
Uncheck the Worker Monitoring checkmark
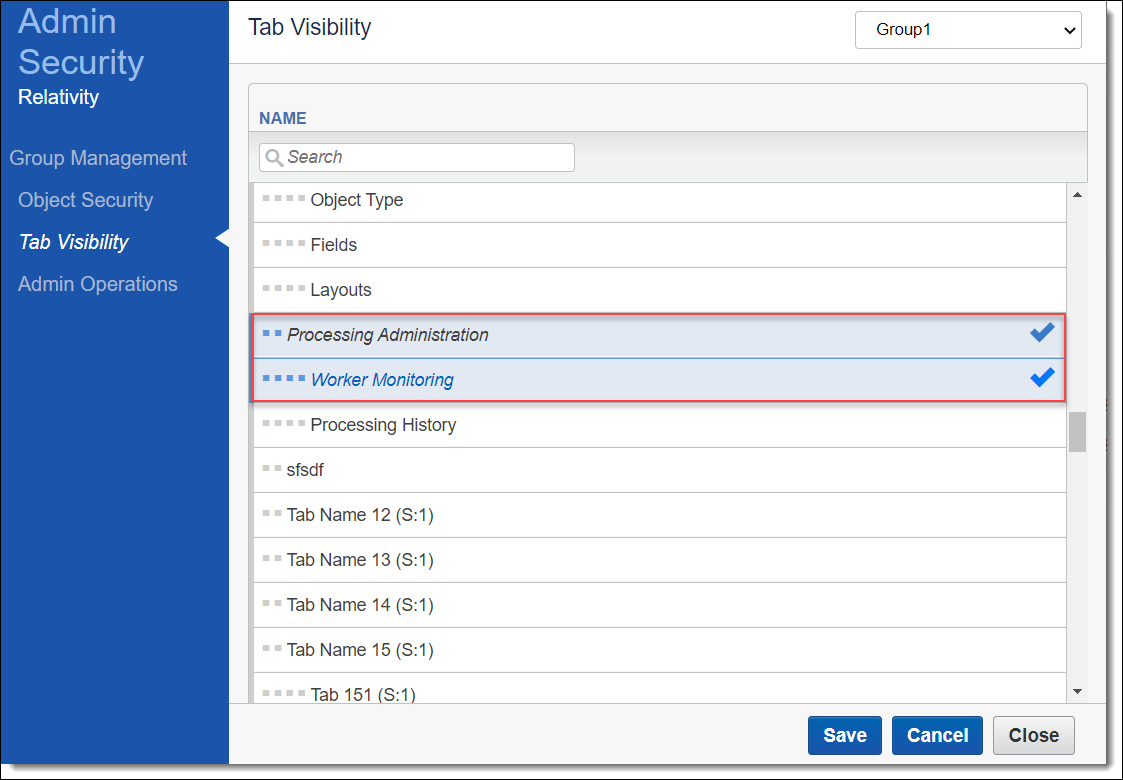(1042, 377)
